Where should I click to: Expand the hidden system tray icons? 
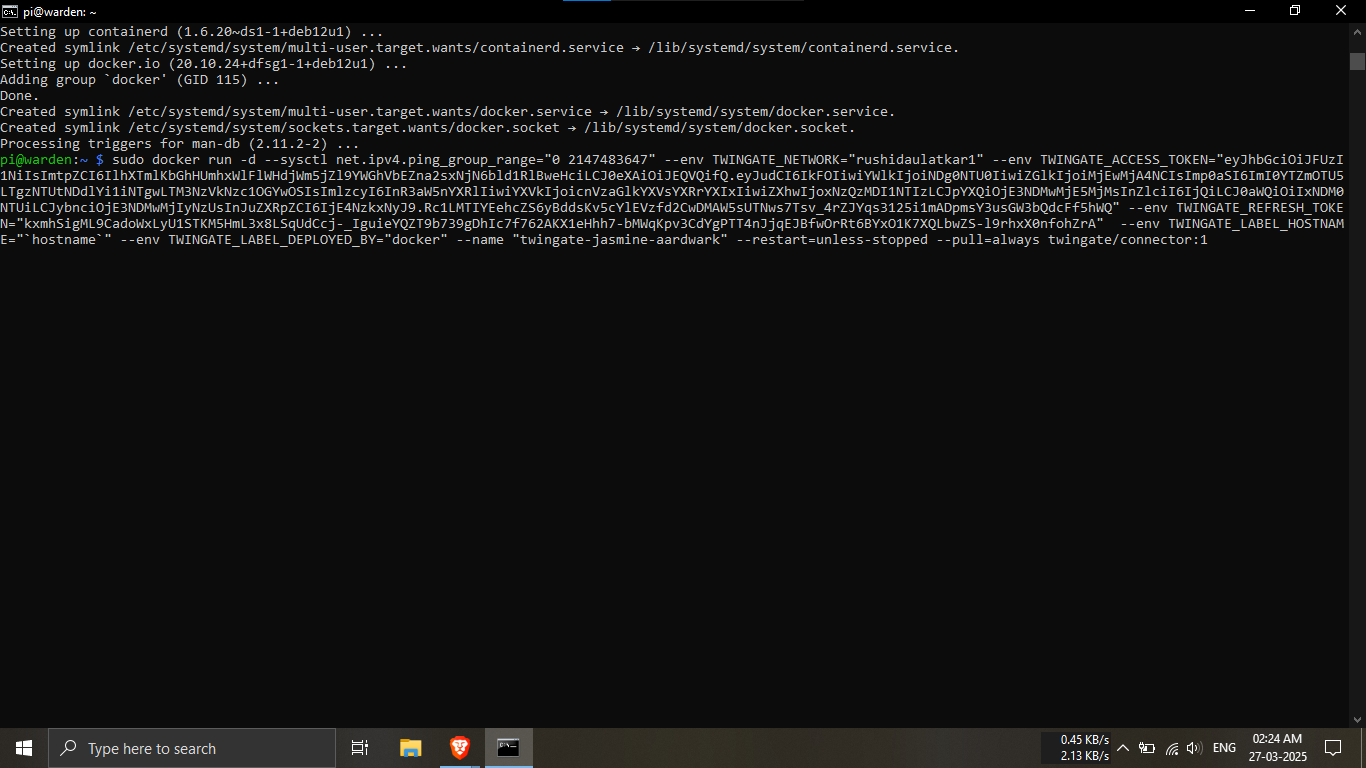point(1123,748)
